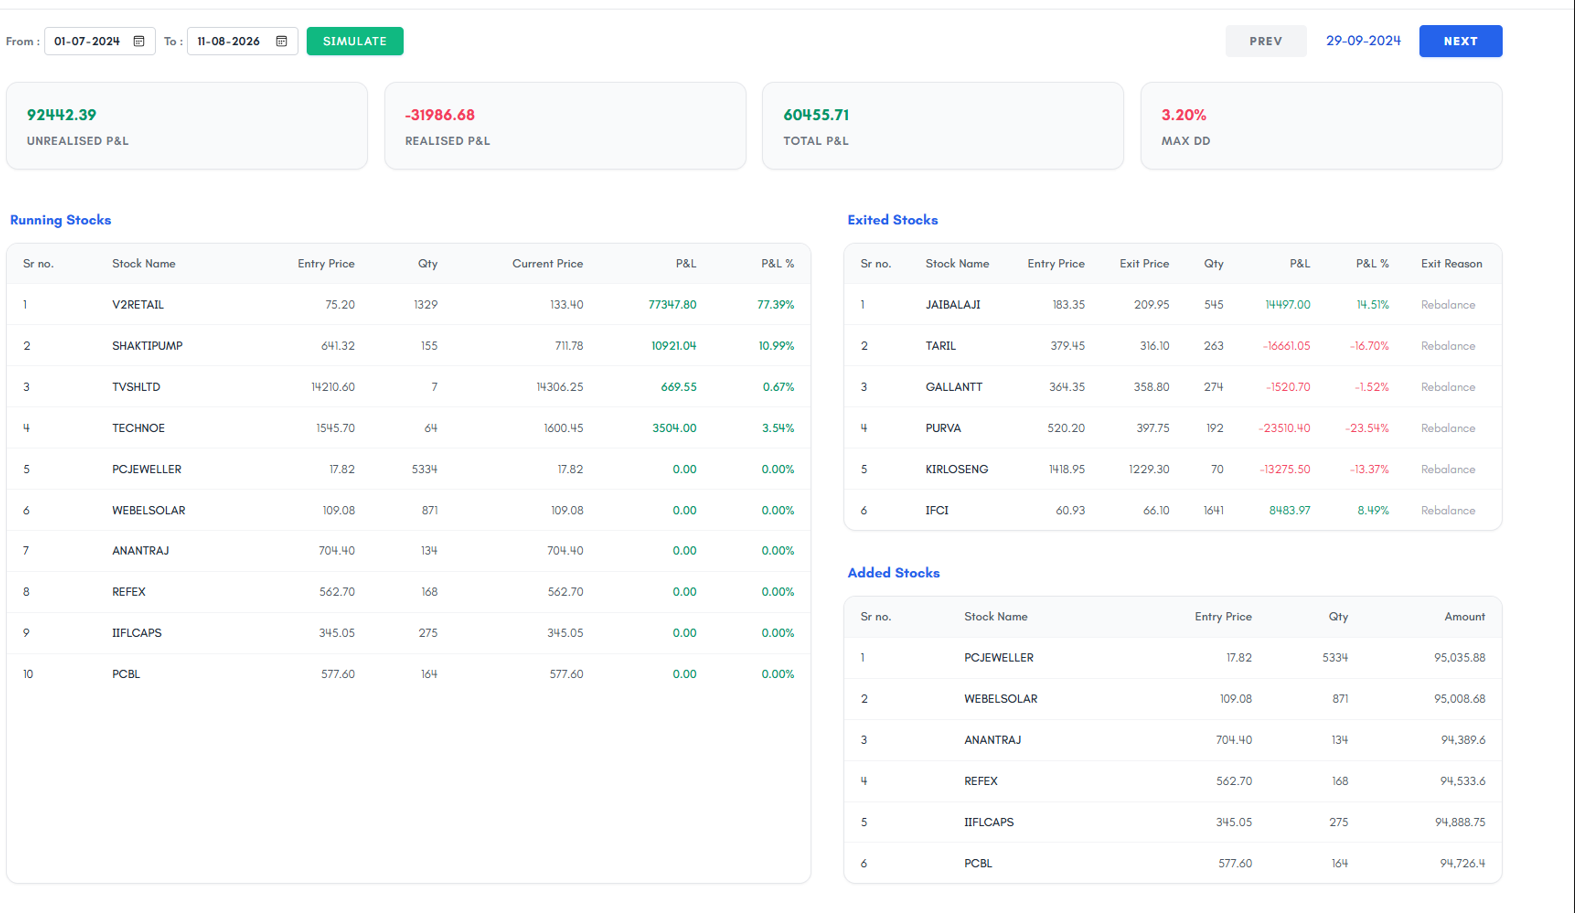The height and width of the screenshot is (913, 1575).
Task: Go to previous date with PREV
Action: pyautogui.click(x=1266, y=41)
